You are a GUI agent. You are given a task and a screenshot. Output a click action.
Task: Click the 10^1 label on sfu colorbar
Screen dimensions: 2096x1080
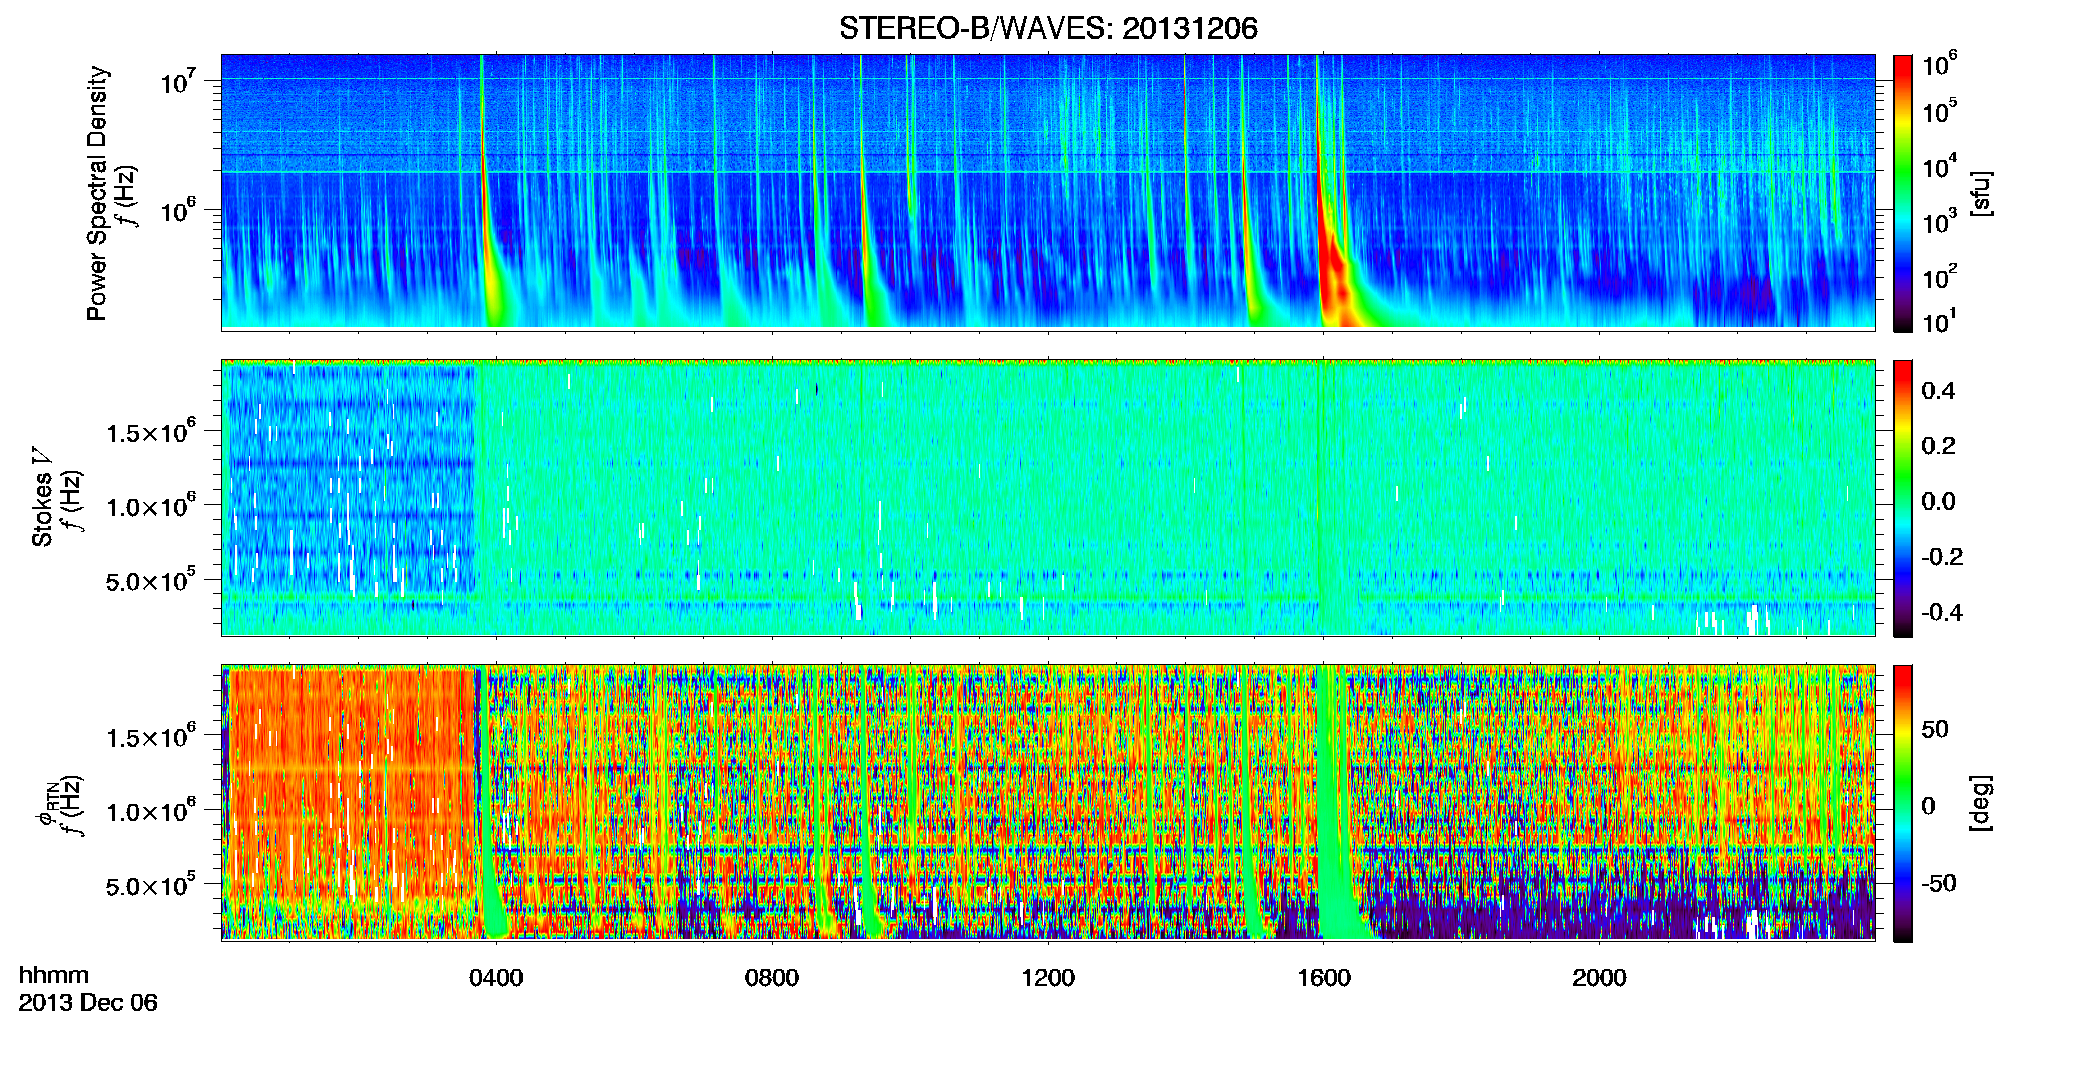tap(1939, 322)
